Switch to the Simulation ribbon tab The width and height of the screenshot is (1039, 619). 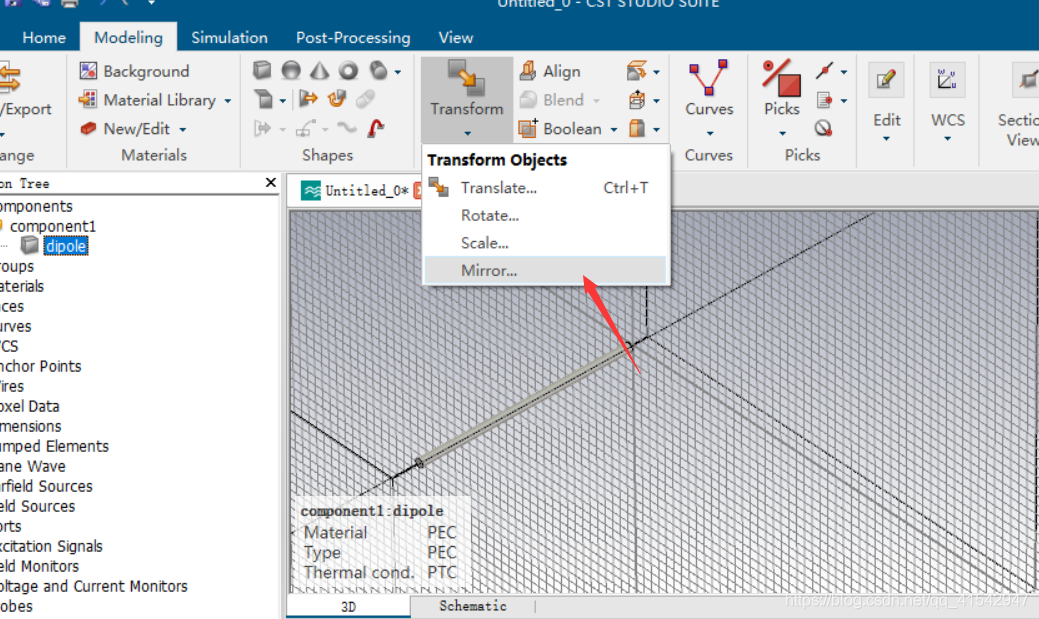coord(229,37)
